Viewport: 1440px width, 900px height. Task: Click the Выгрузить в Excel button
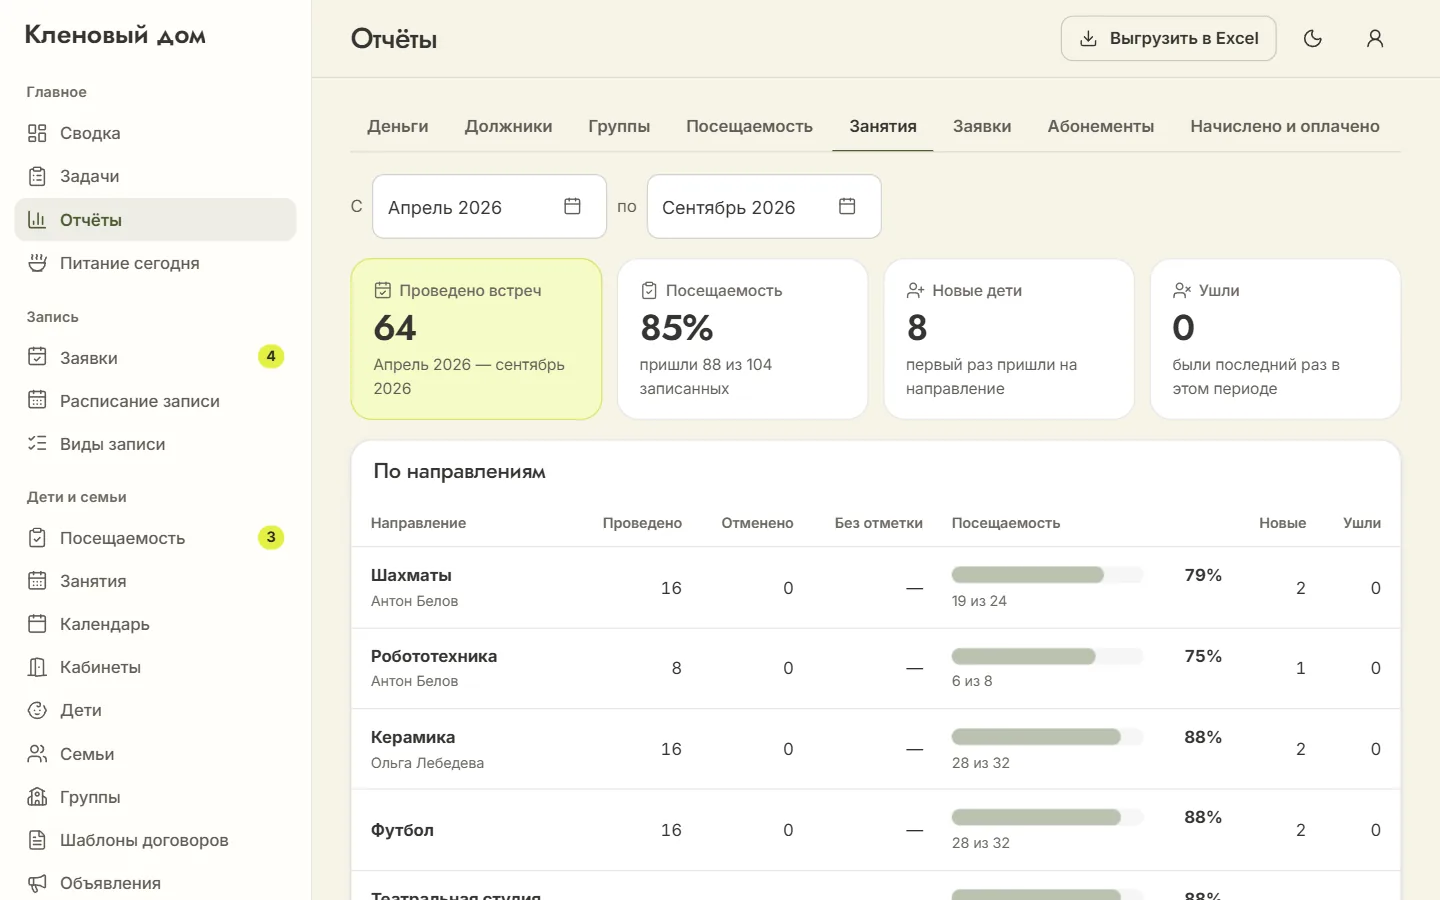[x=1168, y=39]
